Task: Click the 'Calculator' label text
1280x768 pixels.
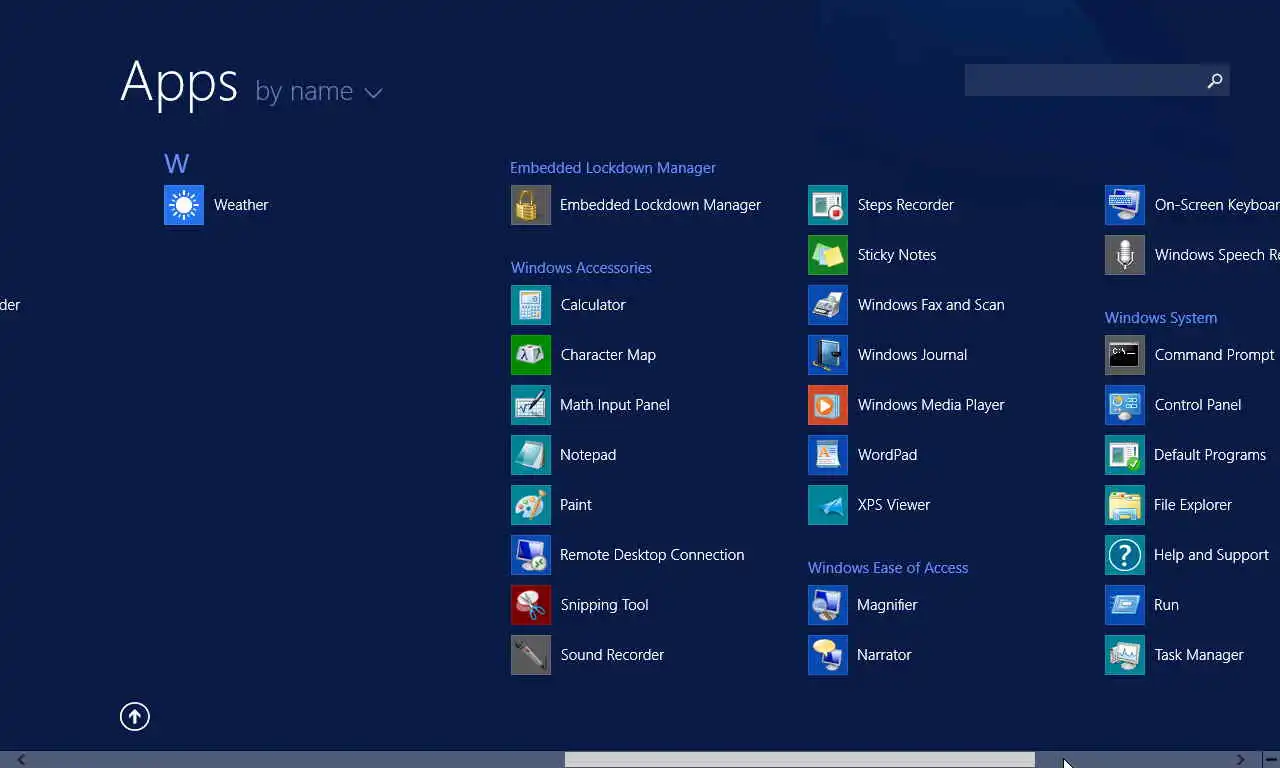Action: click(593, 305)
